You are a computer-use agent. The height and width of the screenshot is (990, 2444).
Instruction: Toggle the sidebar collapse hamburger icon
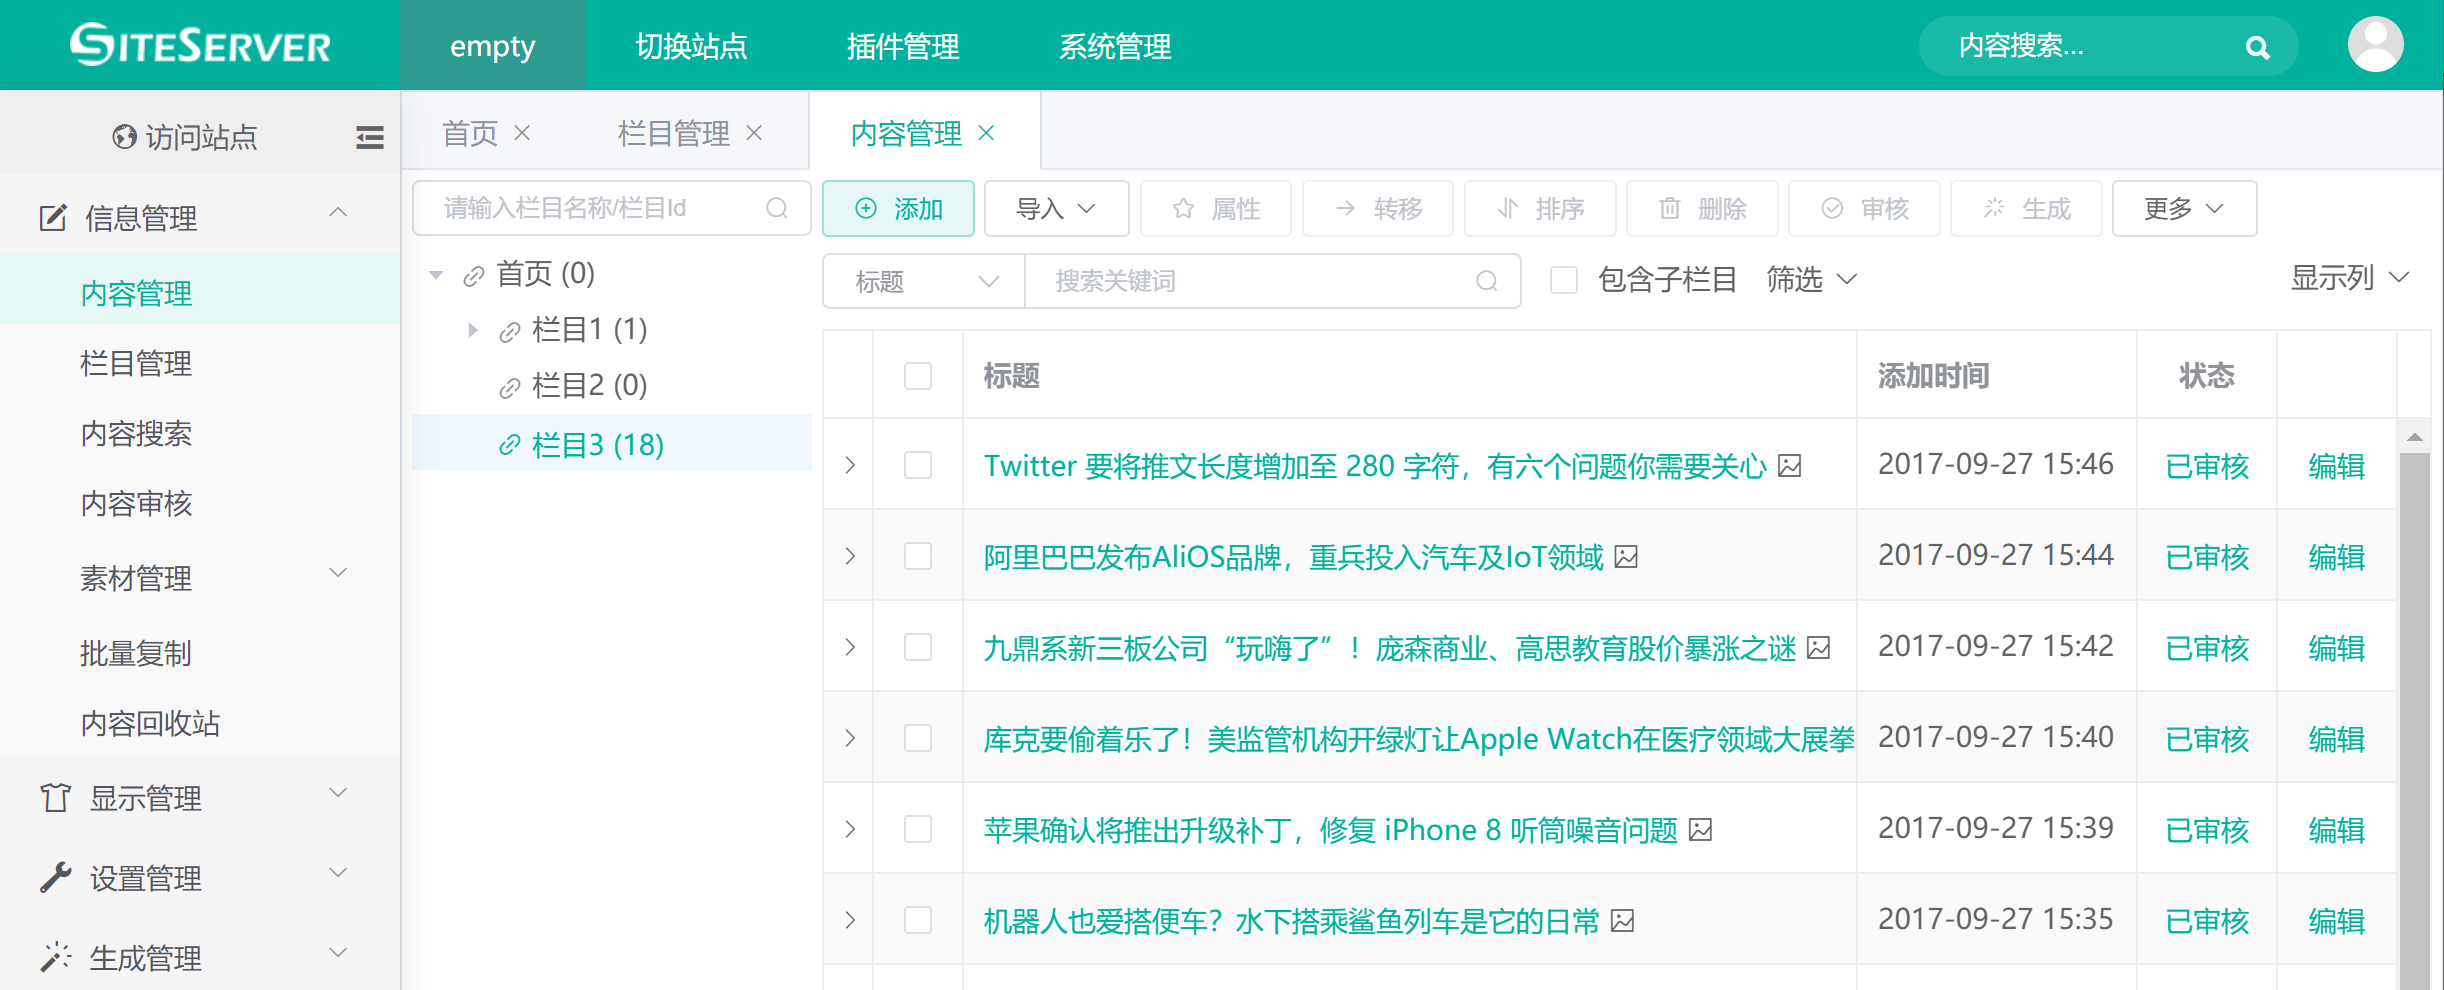369,137
